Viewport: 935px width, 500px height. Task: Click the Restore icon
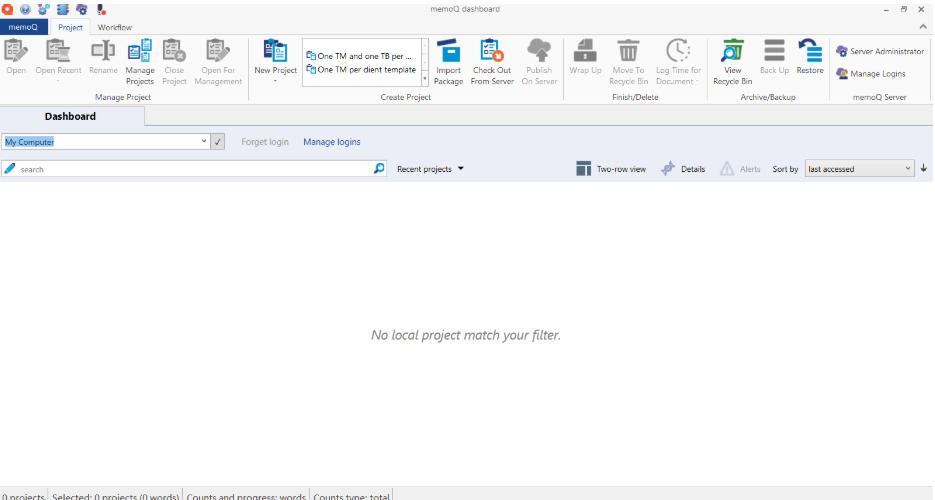pos(810,51)
